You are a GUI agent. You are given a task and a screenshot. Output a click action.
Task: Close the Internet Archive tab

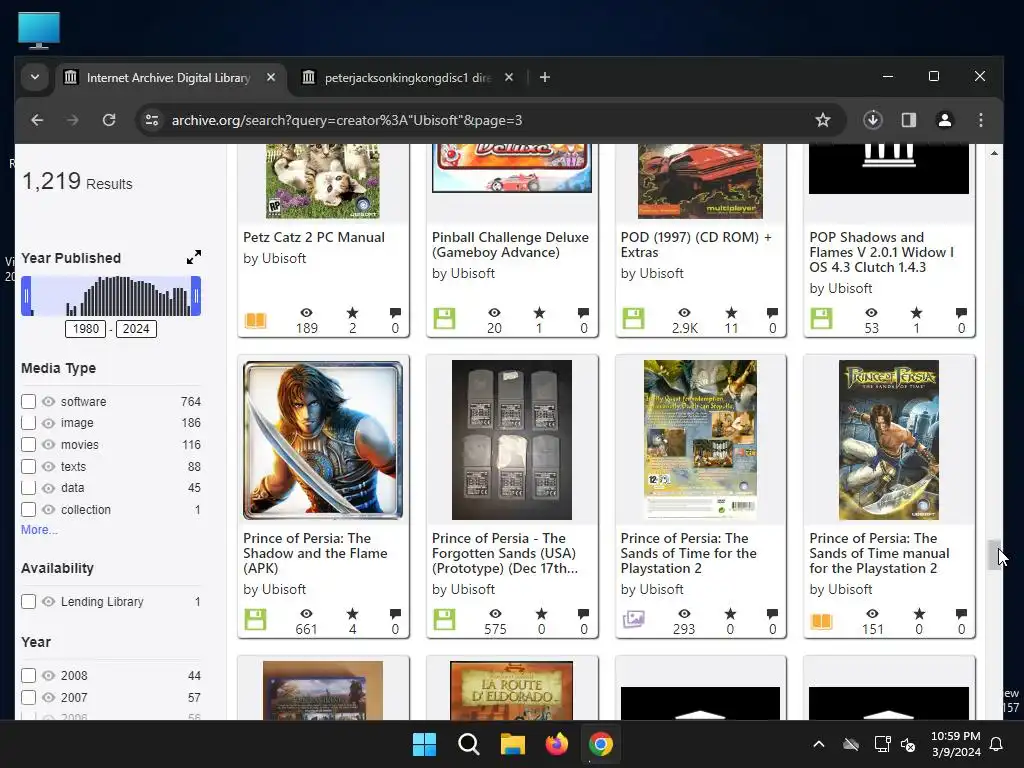270,78
